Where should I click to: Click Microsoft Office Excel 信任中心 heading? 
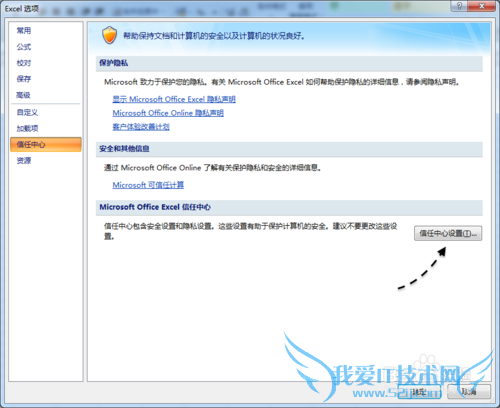155,207
